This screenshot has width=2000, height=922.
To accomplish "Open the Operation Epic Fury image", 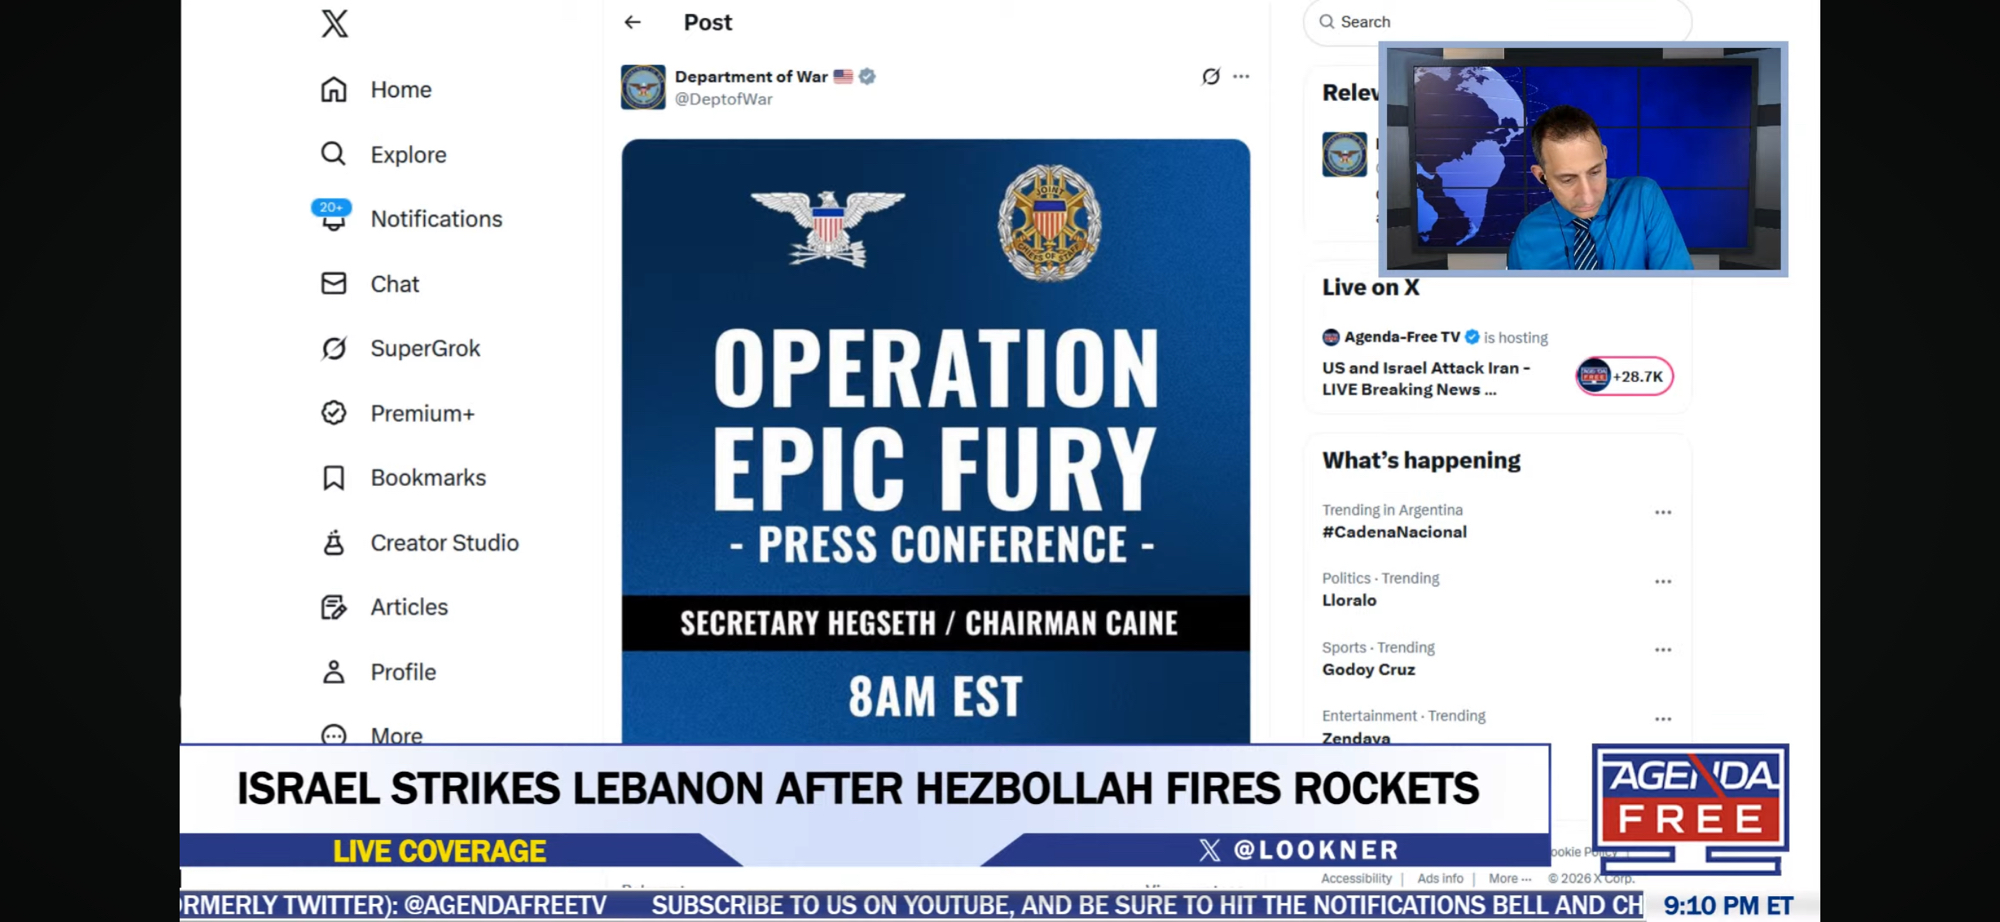I will 935,441.
